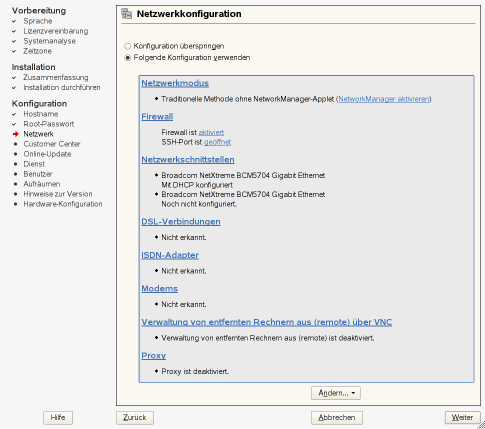Click the Netzwerk step in sidebar

[39, 134]
